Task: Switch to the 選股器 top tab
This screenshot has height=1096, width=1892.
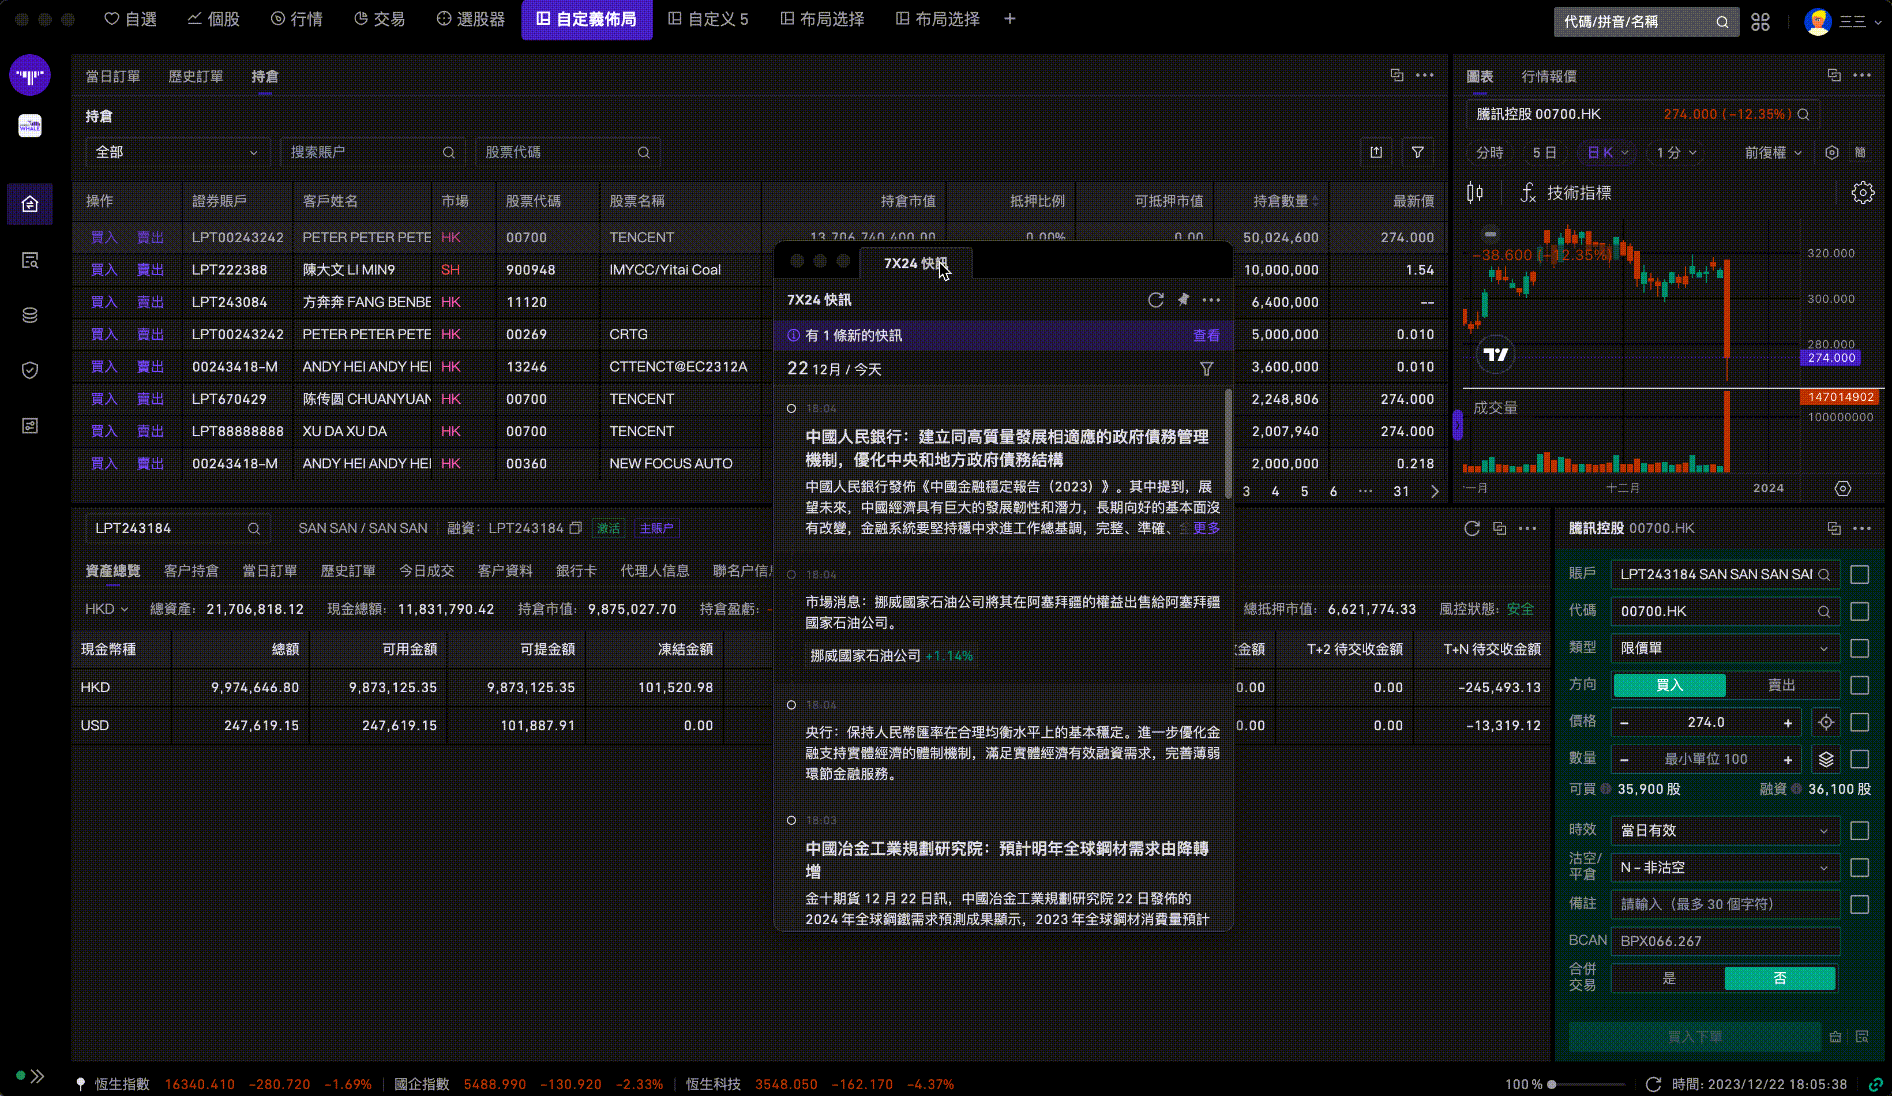Action: (x=471, y=19)
